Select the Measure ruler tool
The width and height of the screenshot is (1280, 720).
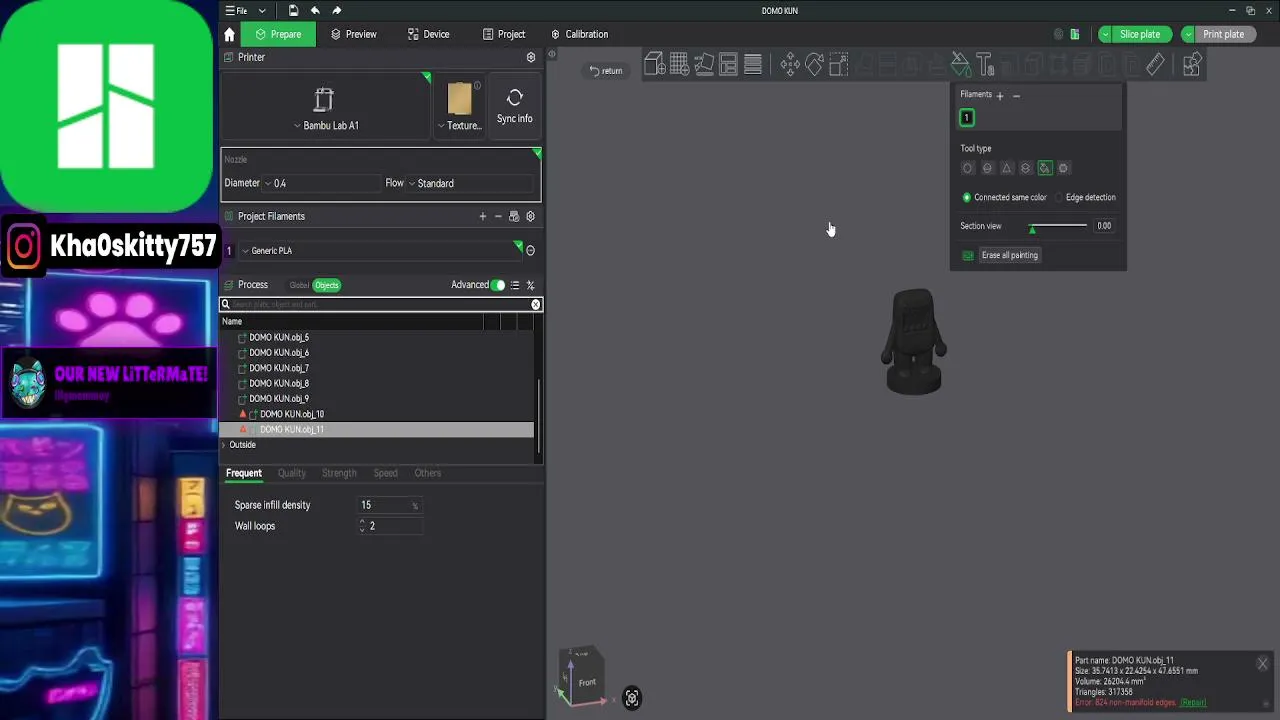1155,65
